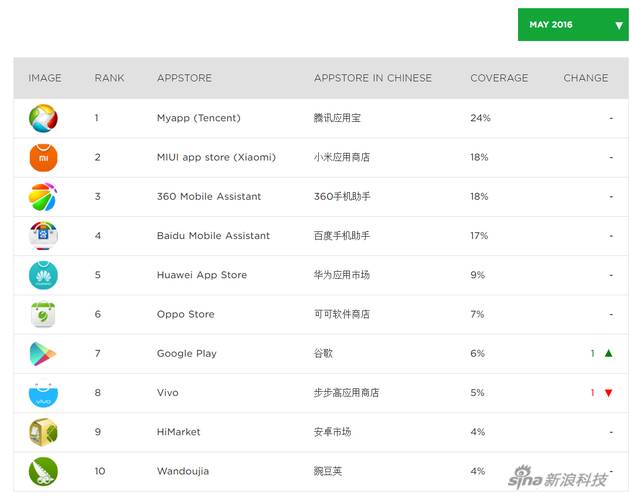This screenshot has width=630, height=502.
Task: Click the Wandoujia green icon
Action: pyautogui.click(x=43, y=471)
